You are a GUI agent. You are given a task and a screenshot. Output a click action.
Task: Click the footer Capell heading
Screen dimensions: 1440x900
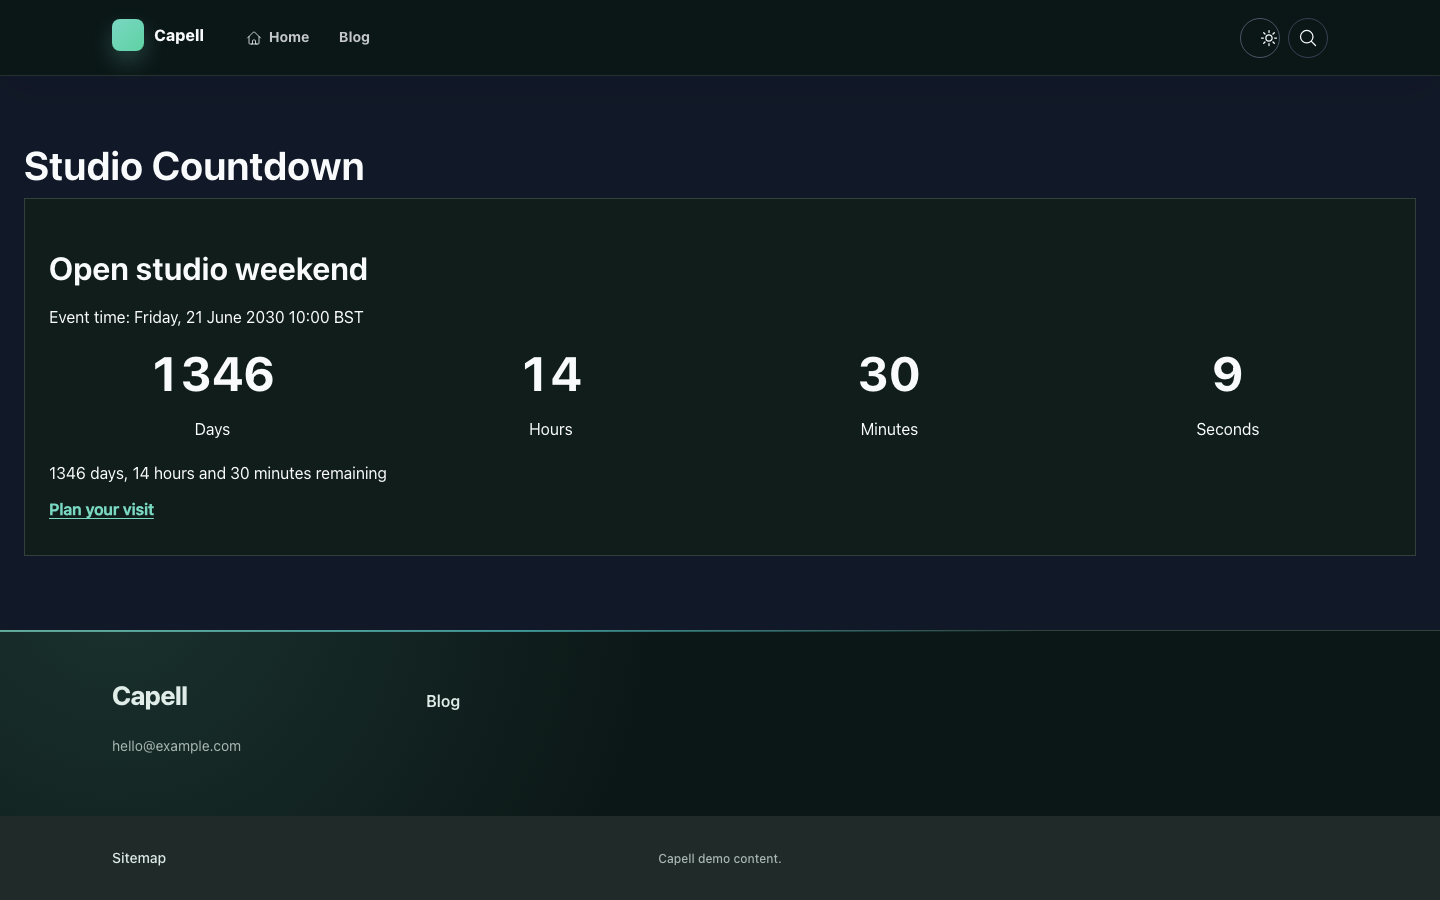click(x=150, y=696)
